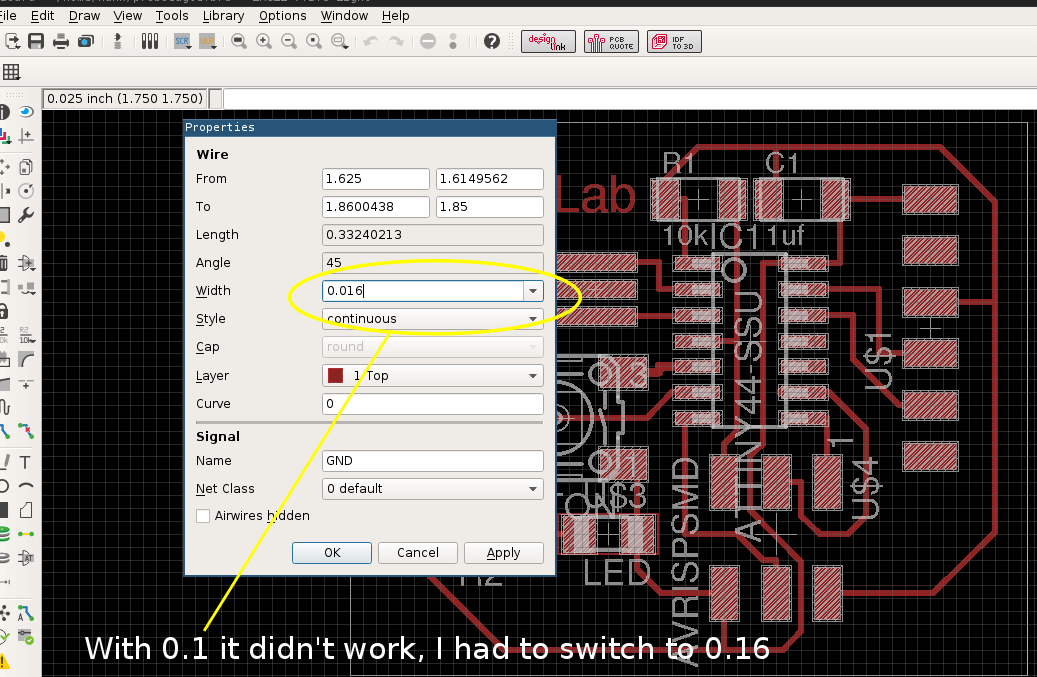Select the Signal airwire tool
Screen dimensions: 1037x677
pyautogui.click(x=26, y=534)
